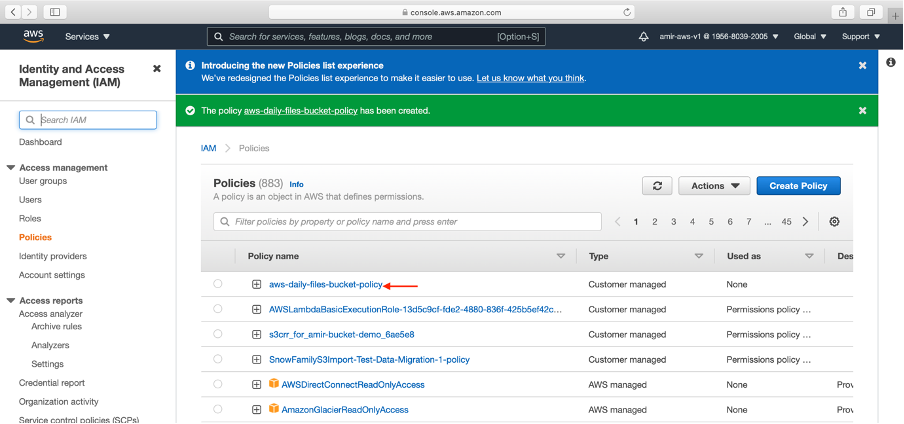Screen dimensions: 904x424
Task: Open the notifications bell icon
Action: [643, 36]
